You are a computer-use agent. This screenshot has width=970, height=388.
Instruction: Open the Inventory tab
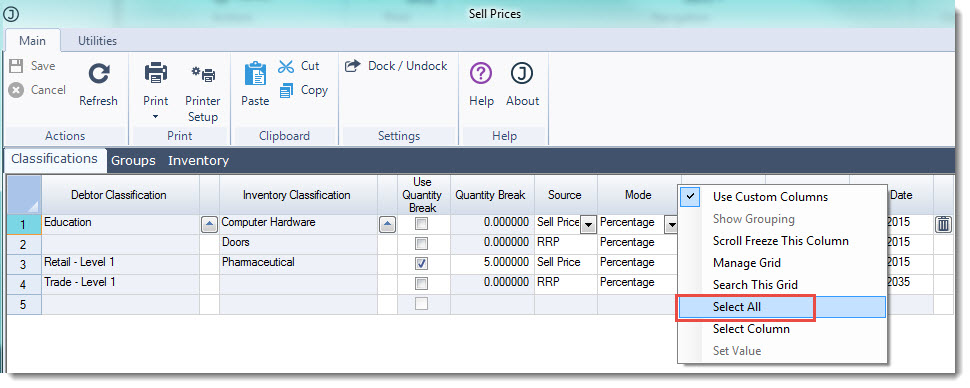(x=199, y=161)
